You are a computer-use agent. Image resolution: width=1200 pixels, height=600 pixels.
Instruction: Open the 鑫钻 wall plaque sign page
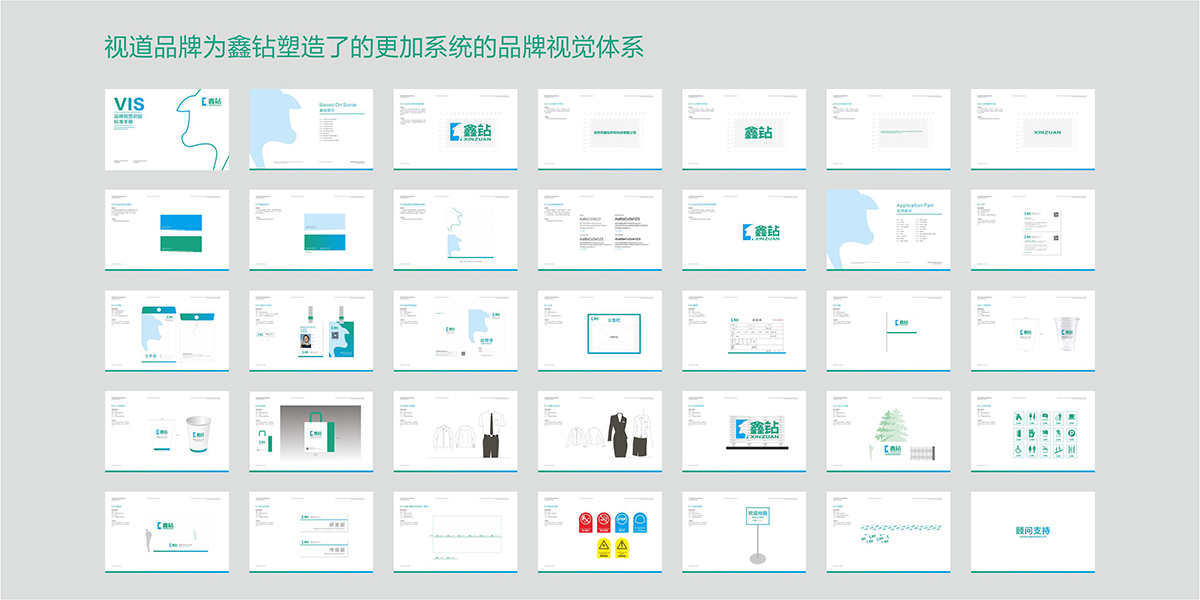167,532
